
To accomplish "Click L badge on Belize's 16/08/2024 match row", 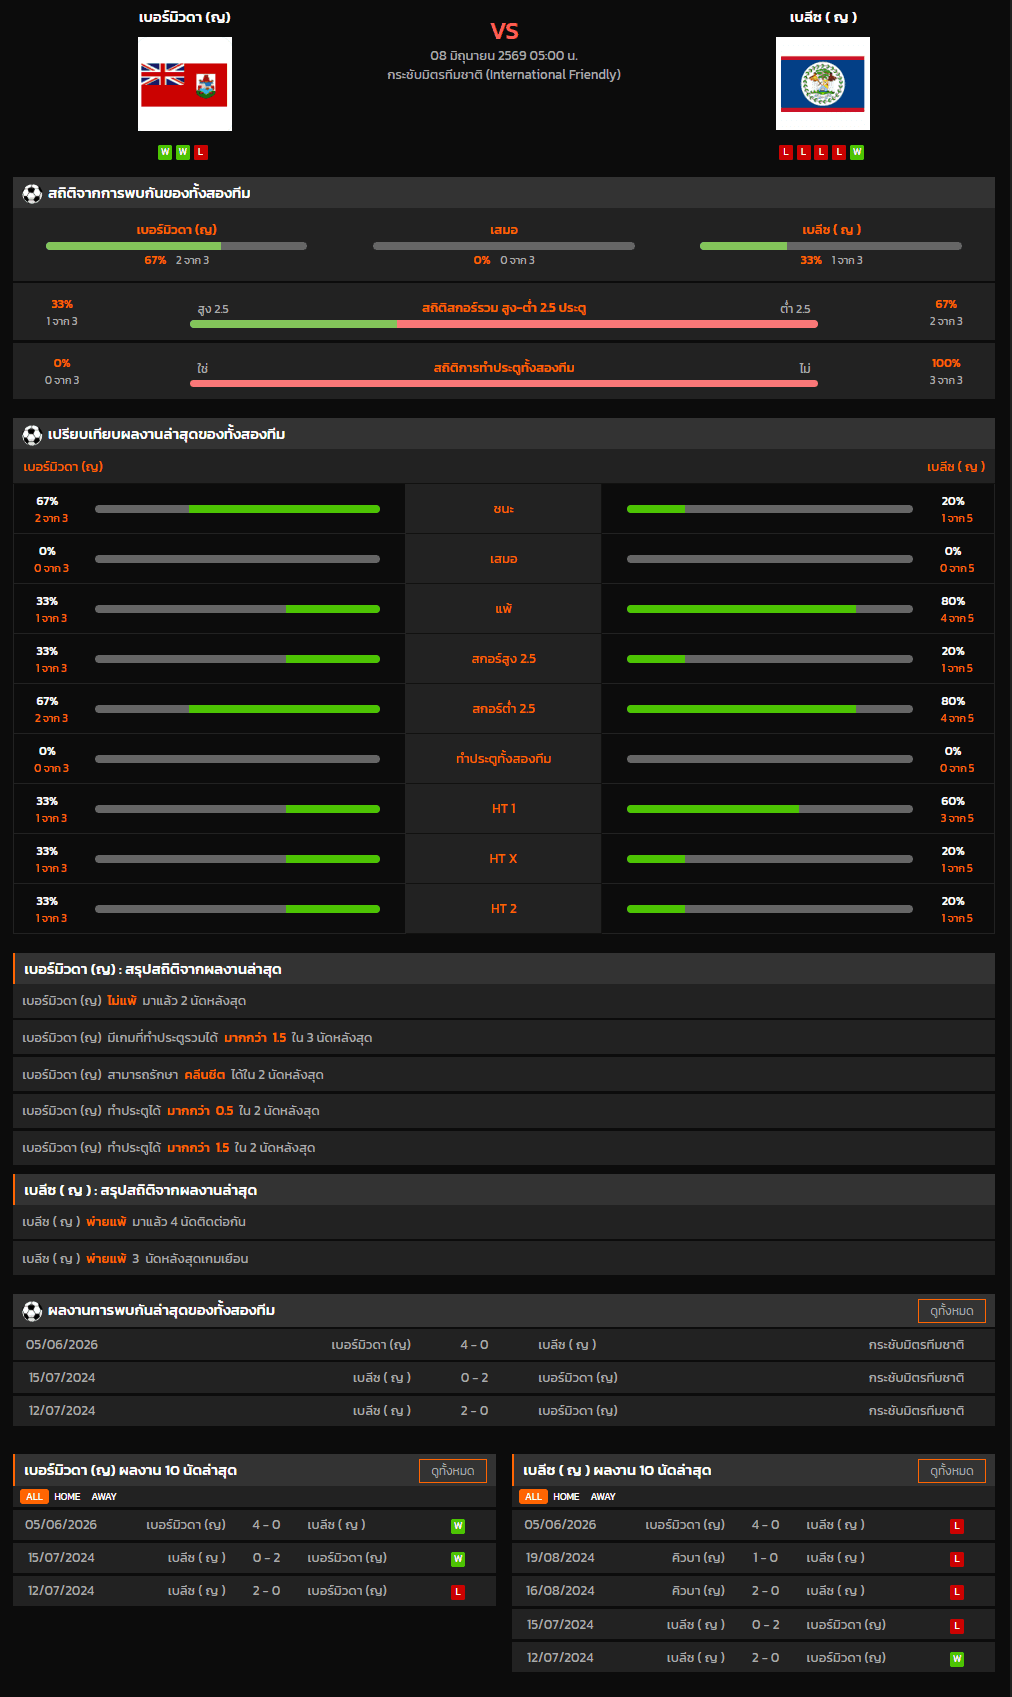I will pyautogui.click(x=957, y=1592).
